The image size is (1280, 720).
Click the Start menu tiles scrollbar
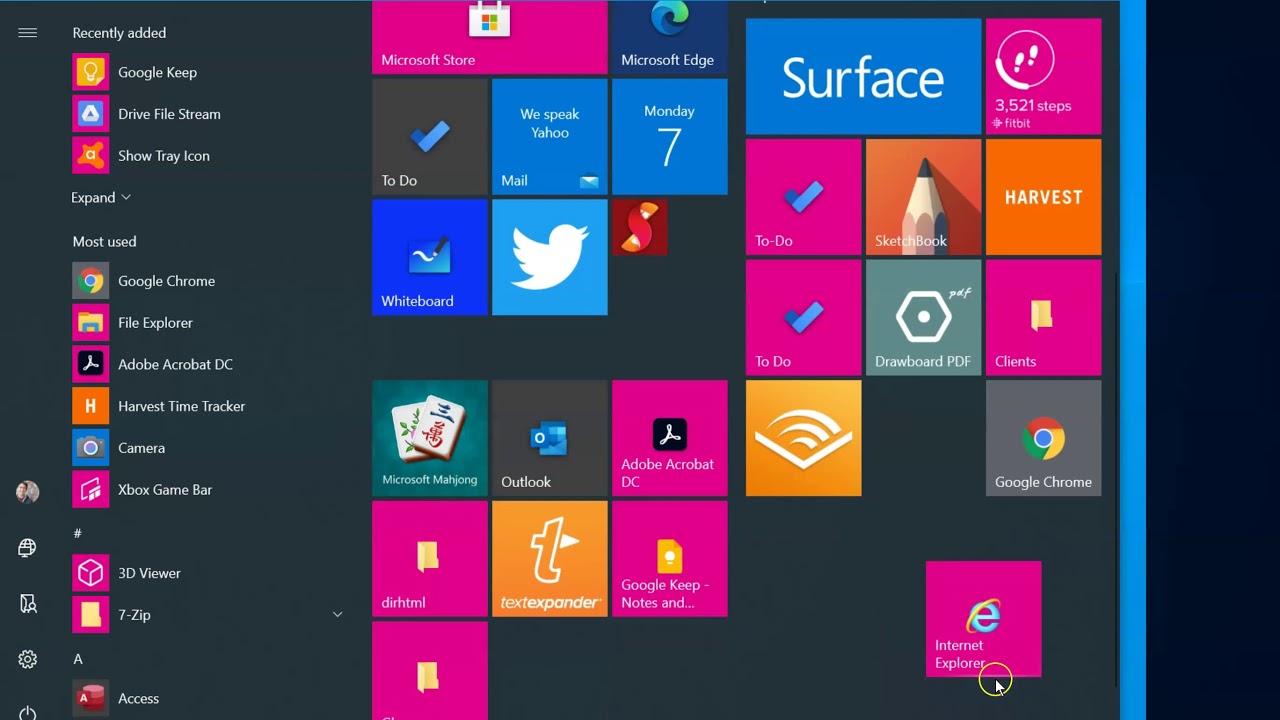pyautogui.click(x=1116, y=478)
